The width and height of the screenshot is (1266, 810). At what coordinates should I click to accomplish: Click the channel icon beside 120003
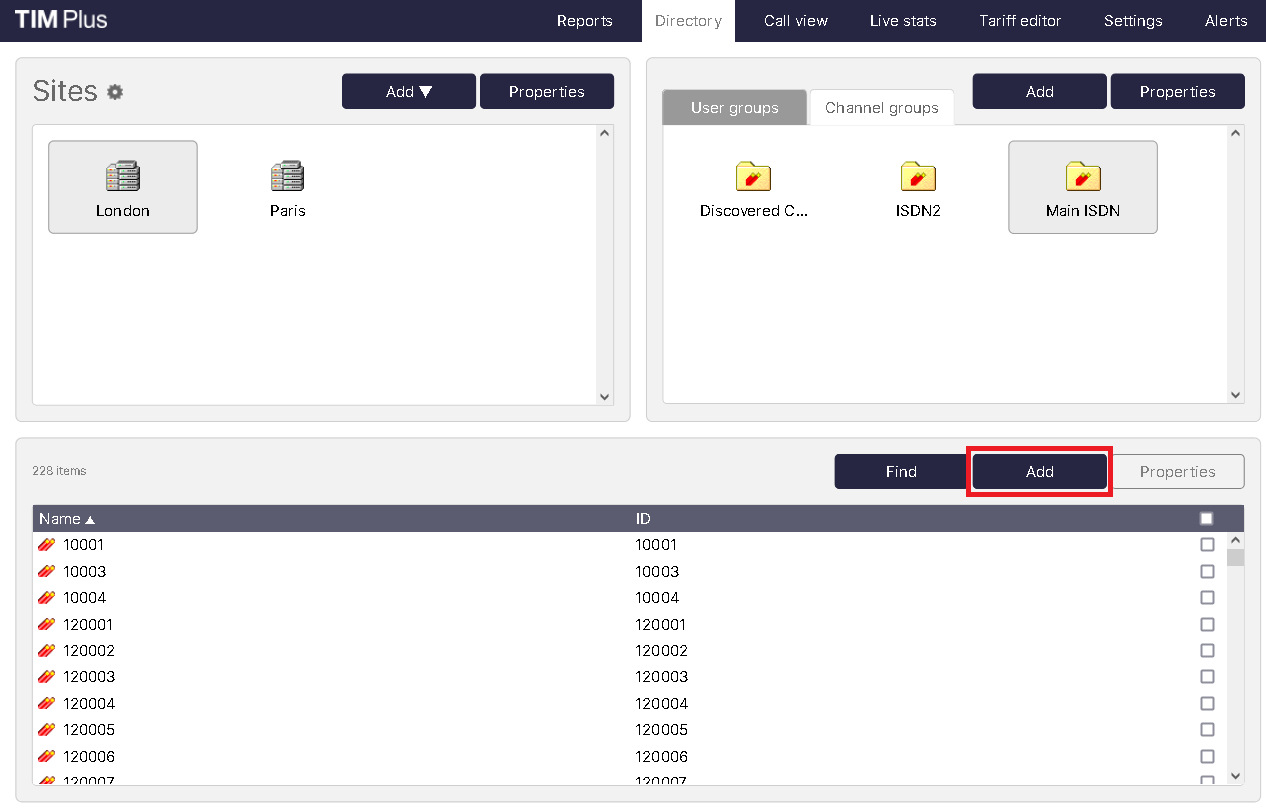click(x=46, y=677)
